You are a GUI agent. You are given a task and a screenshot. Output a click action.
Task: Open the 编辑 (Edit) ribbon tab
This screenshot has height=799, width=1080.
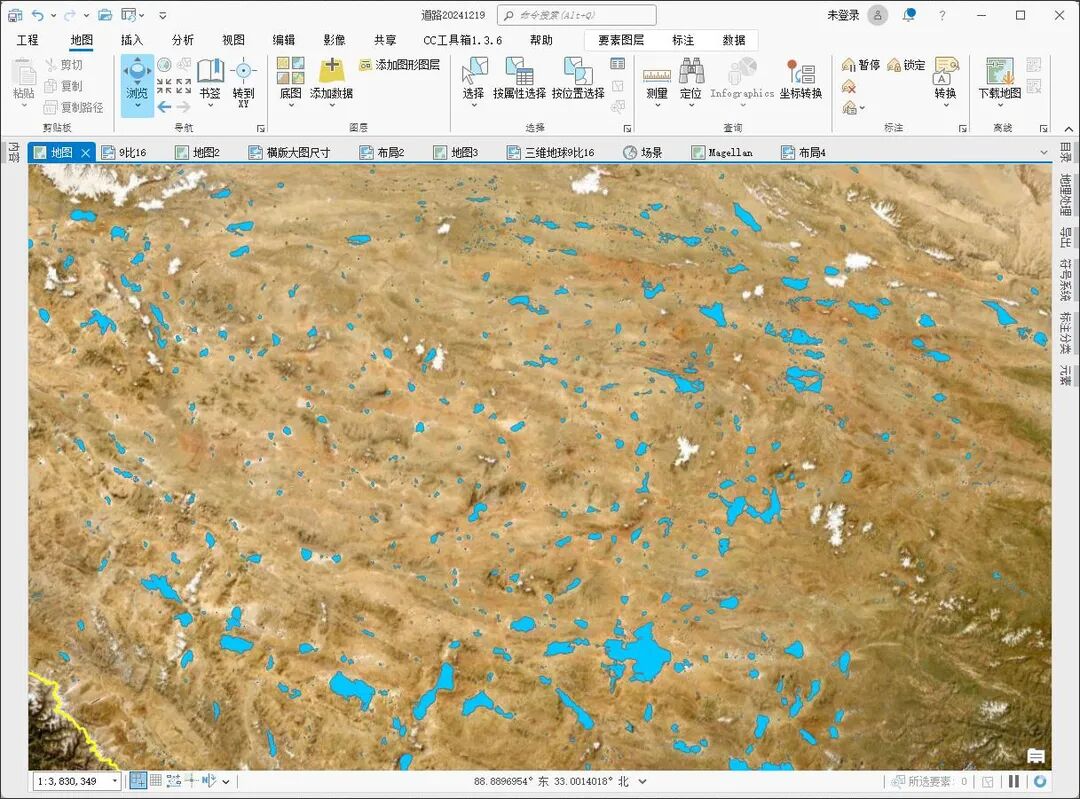click(283, 40)
